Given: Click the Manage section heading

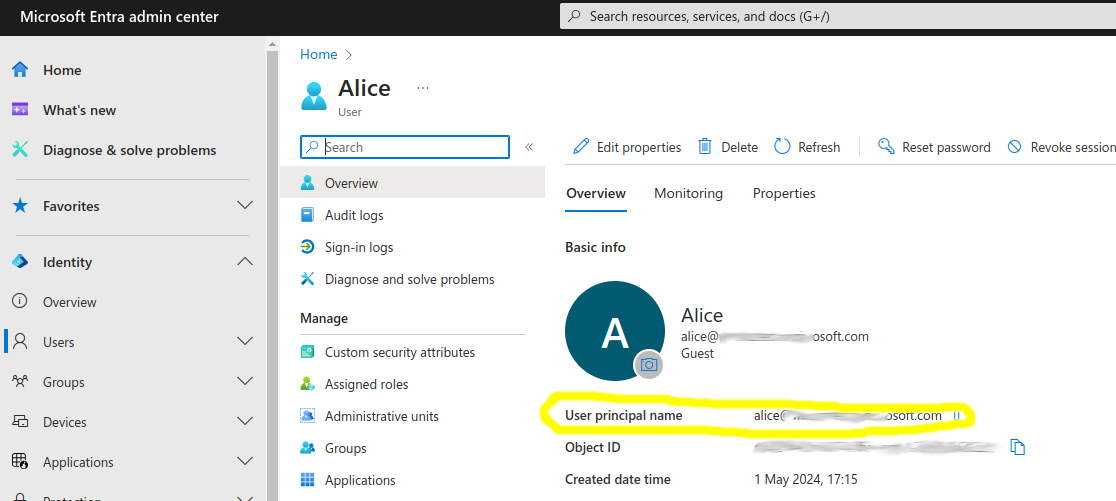Looking at the screenshot, I should point(324,318).
